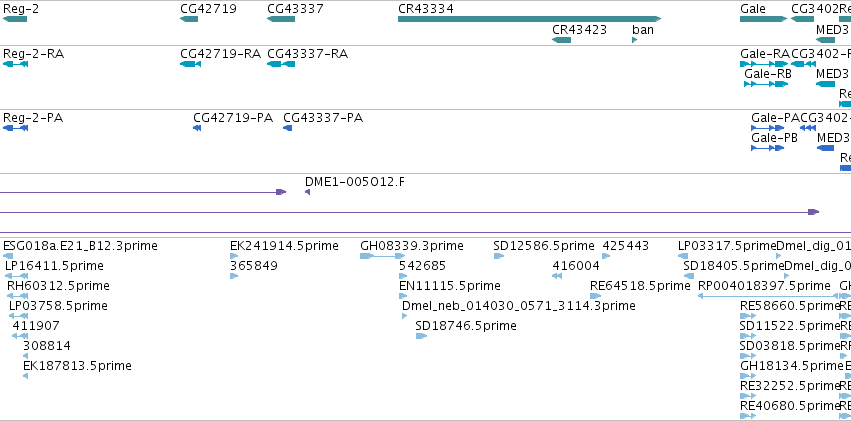Click the 365849 feature label
This screenshot has height=421, width=851.
(254, 266)
